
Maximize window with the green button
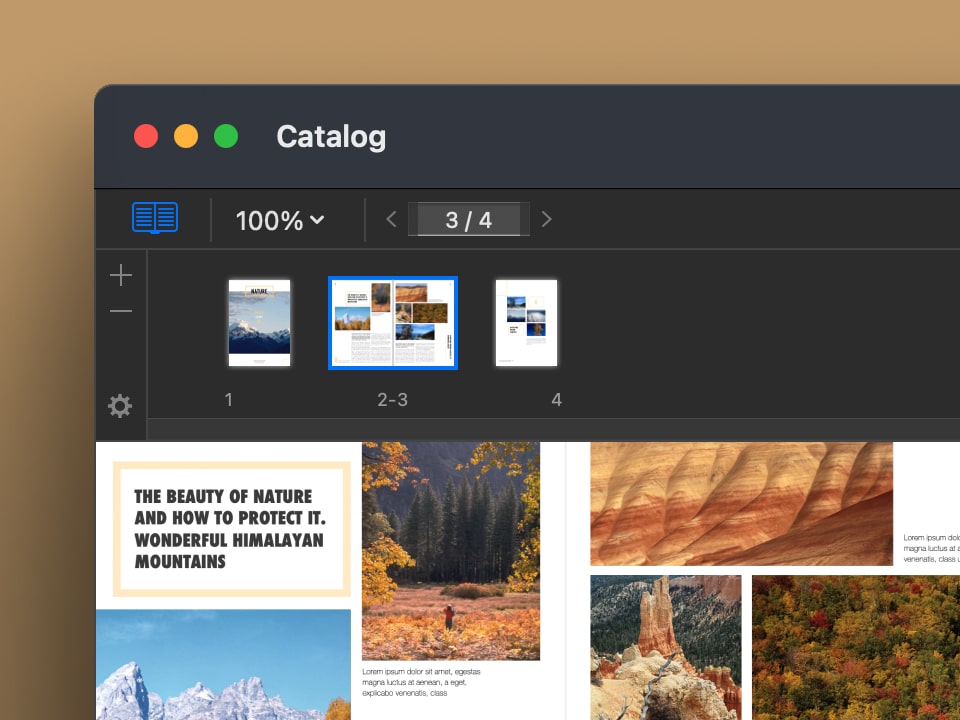[226, 136]
